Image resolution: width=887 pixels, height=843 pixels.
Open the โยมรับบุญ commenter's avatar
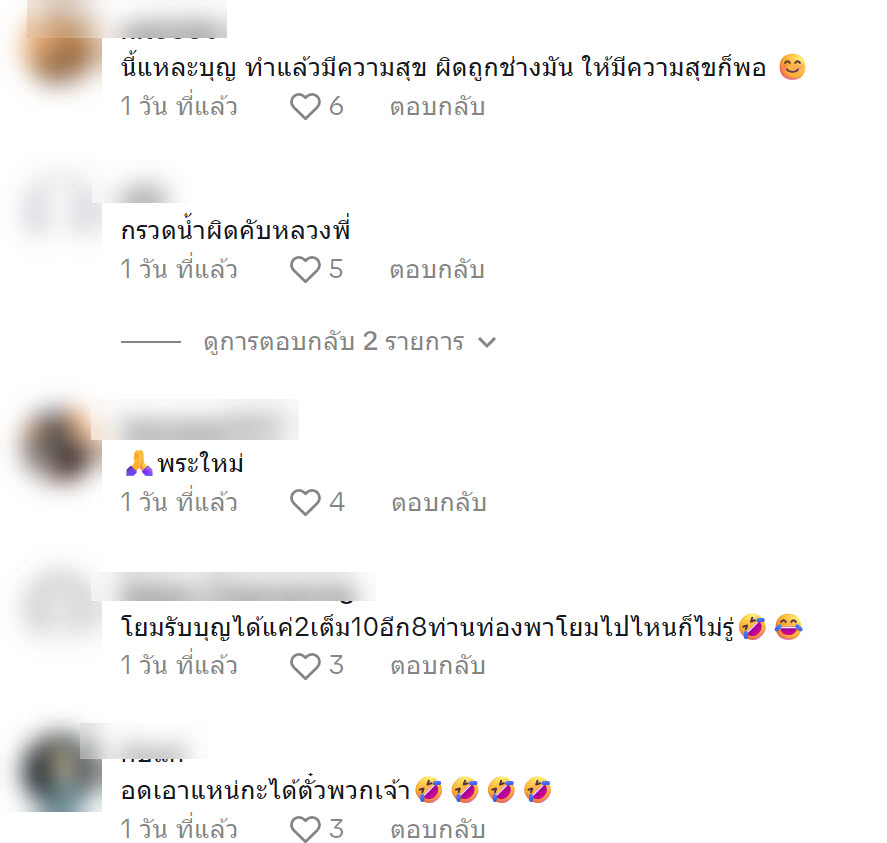click(x=60, y=610)
